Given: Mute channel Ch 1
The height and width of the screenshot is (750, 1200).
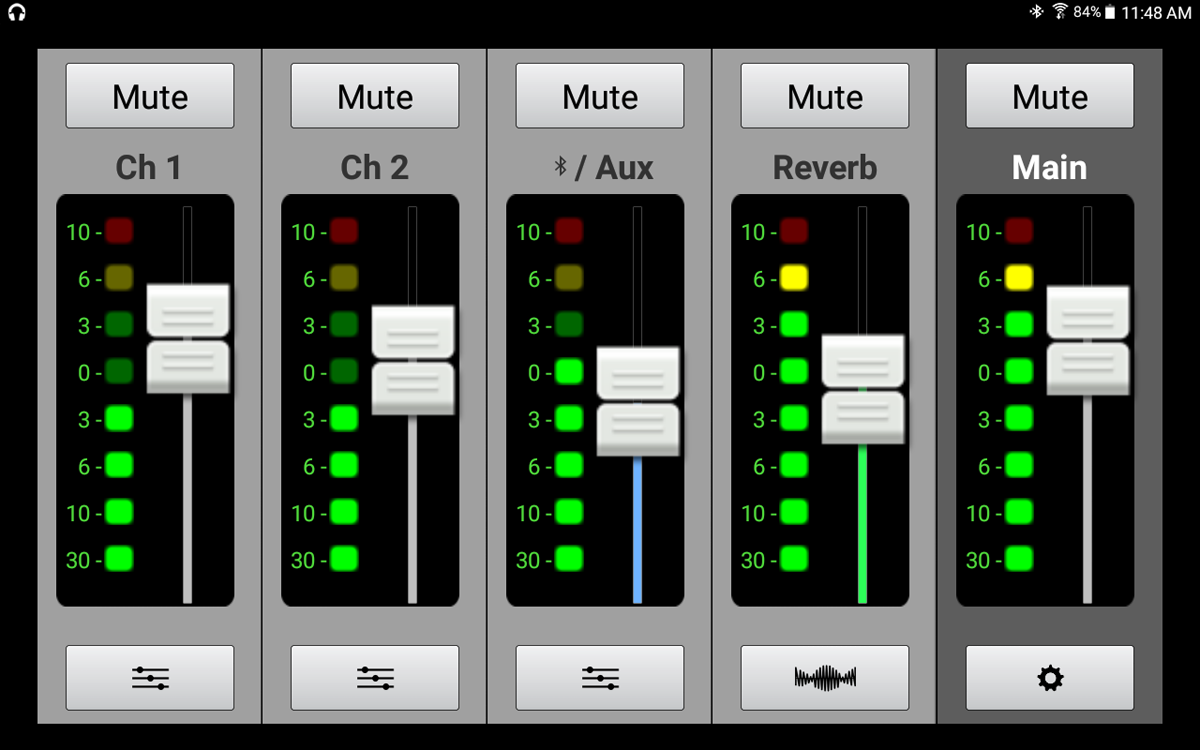Looking at the screenshot, I should (x=150, y=96).
